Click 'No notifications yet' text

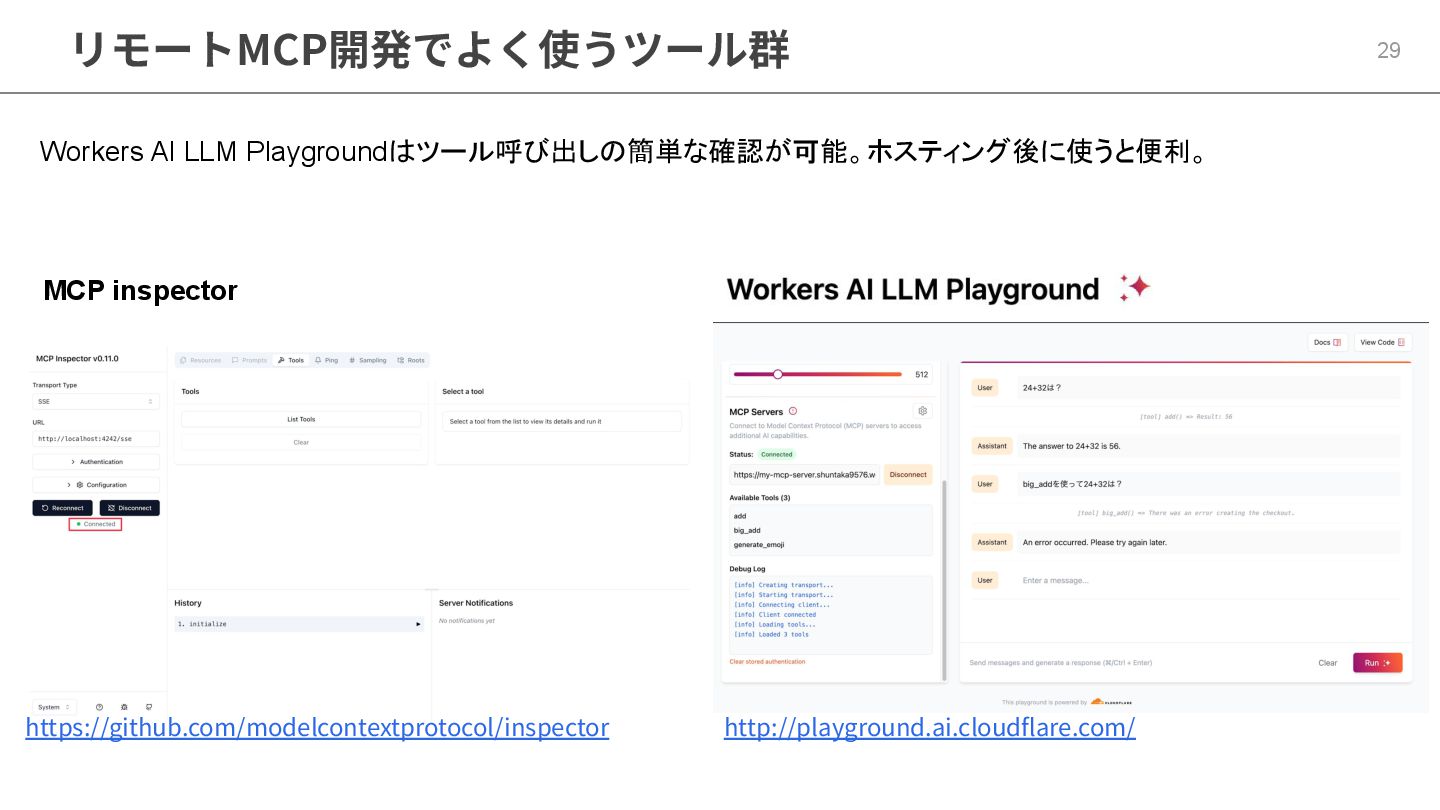467,621
